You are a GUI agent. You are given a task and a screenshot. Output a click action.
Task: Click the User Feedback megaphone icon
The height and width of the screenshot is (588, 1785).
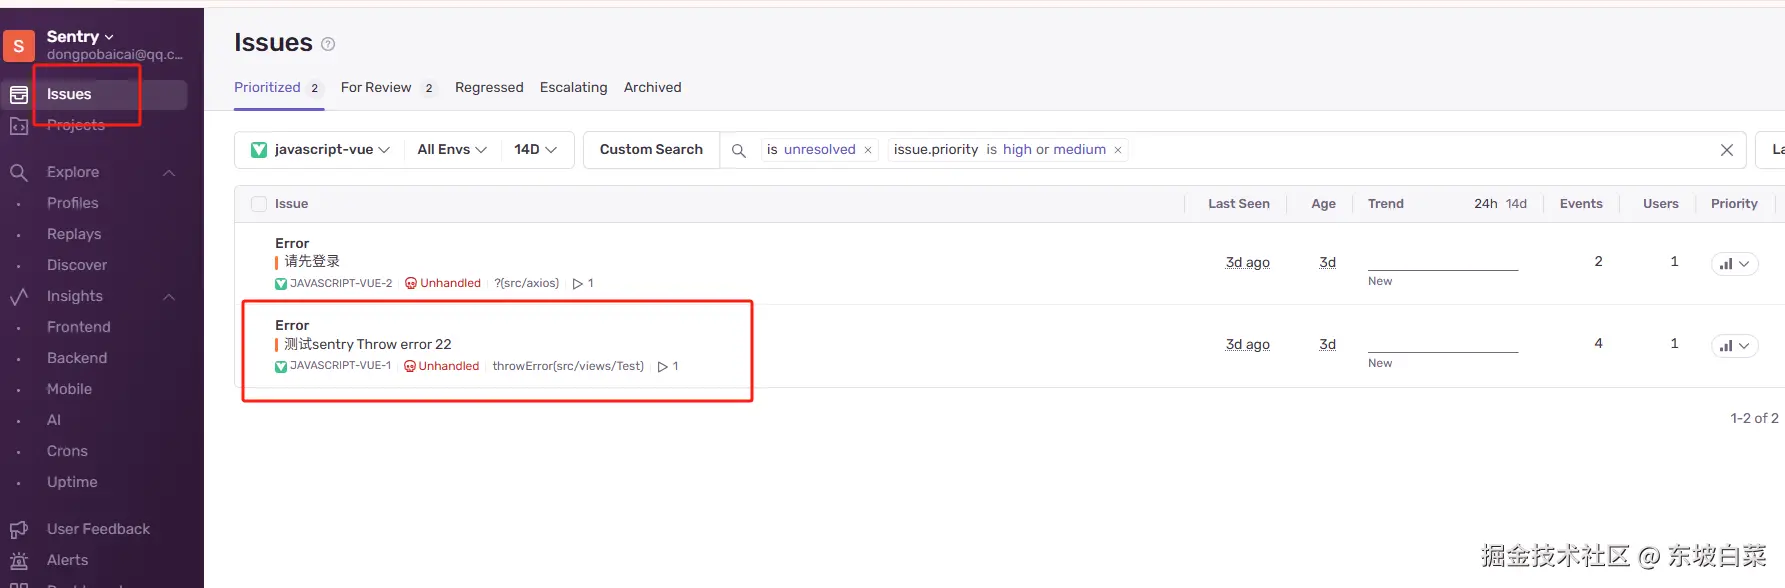19,530
